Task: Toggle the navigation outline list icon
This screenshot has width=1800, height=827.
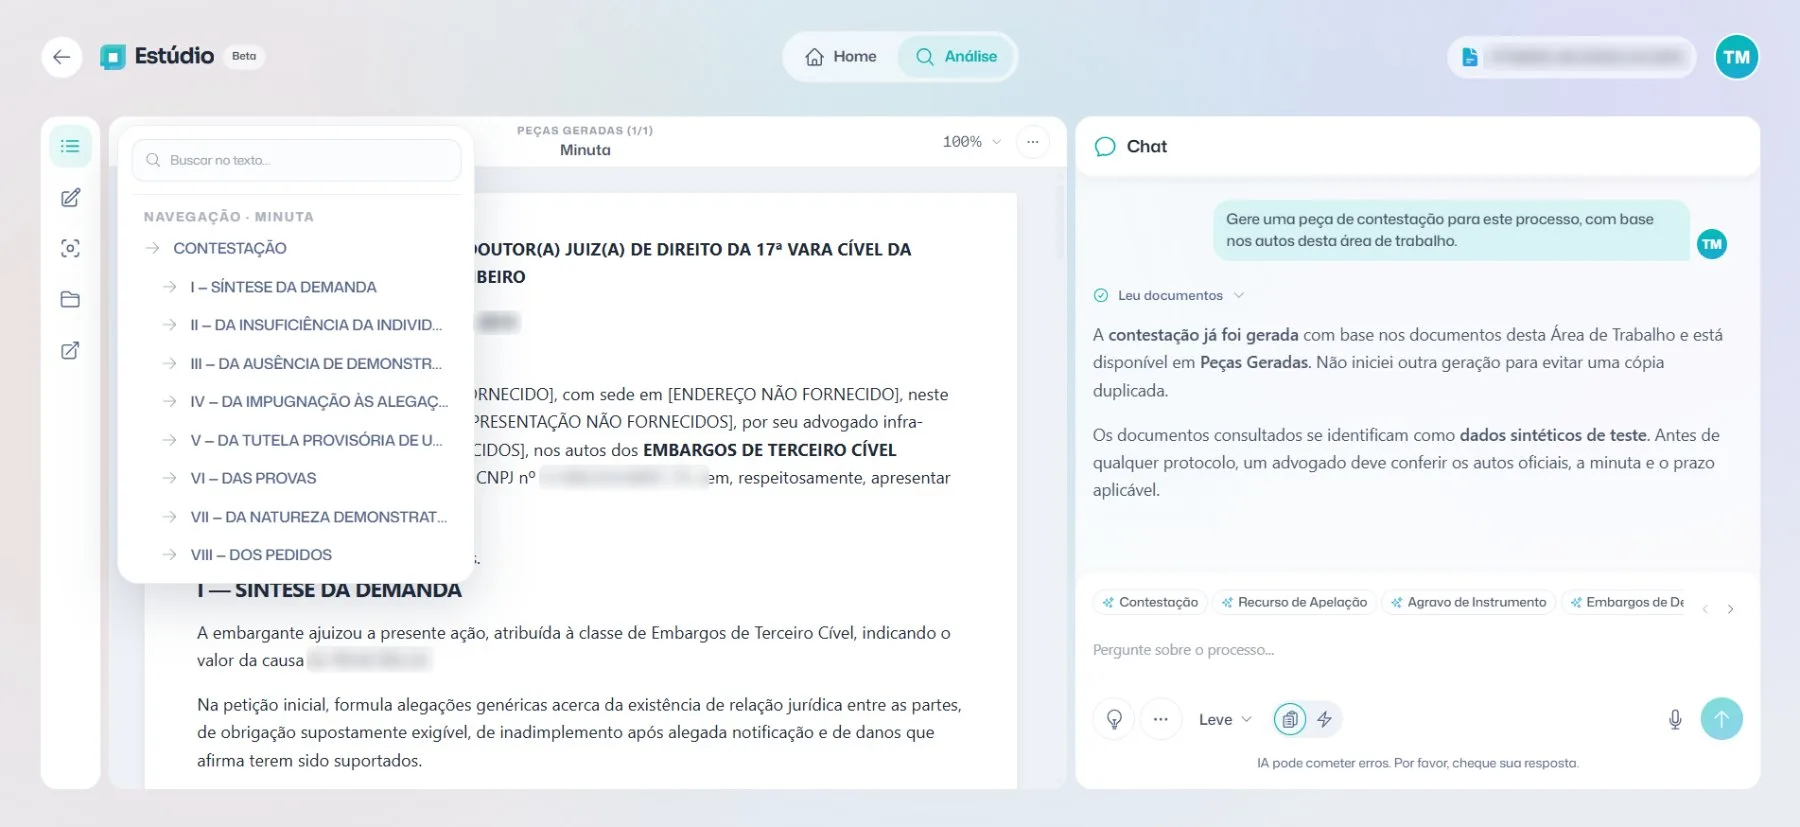Action: coord(70,146)
